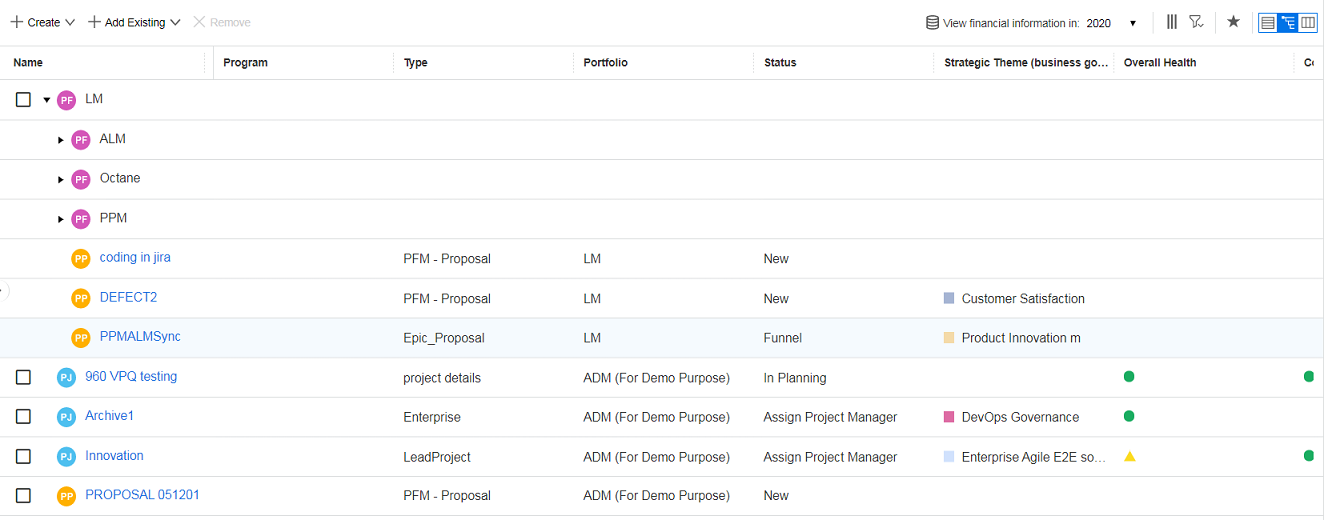Collapse the LM portfolio tree
The height and width of the screenshot is (520, 1324).
click(x=47, y=100)
